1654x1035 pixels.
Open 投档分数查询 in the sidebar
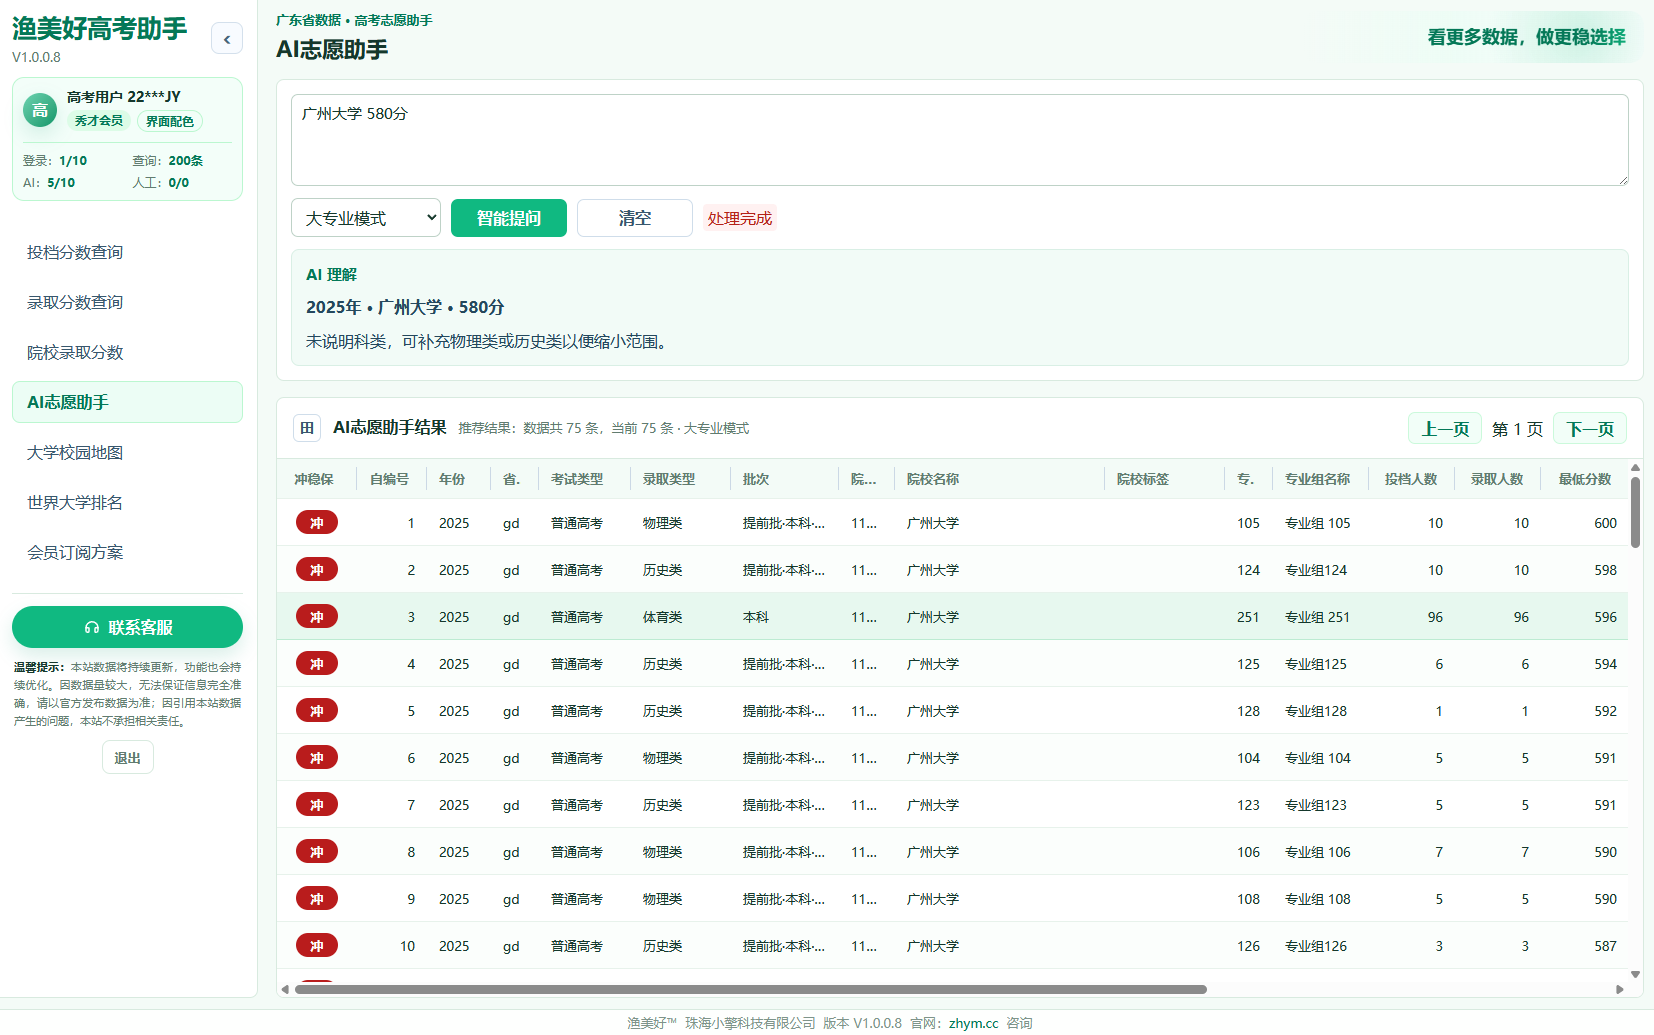(x=127, y=252)
